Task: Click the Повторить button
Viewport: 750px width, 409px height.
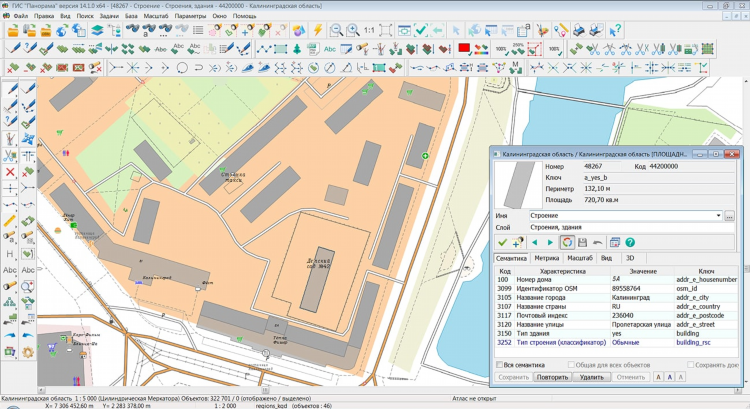Action: 552,377
